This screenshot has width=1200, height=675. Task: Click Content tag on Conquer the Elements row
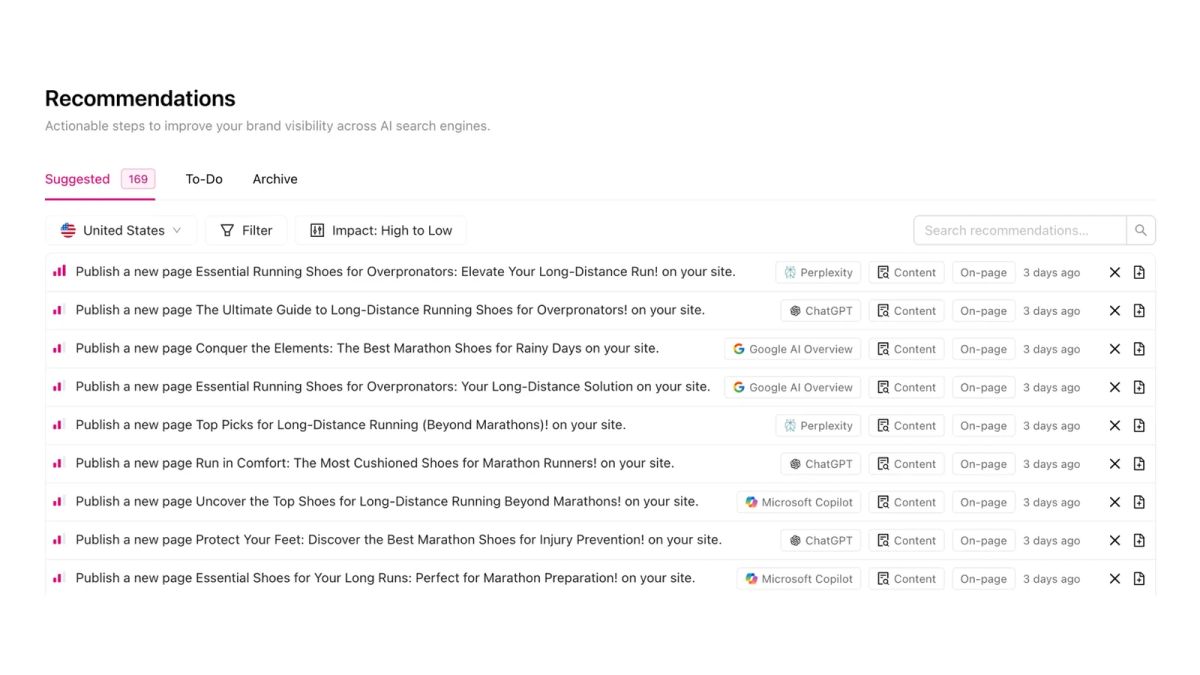click(x=906, y=349)
